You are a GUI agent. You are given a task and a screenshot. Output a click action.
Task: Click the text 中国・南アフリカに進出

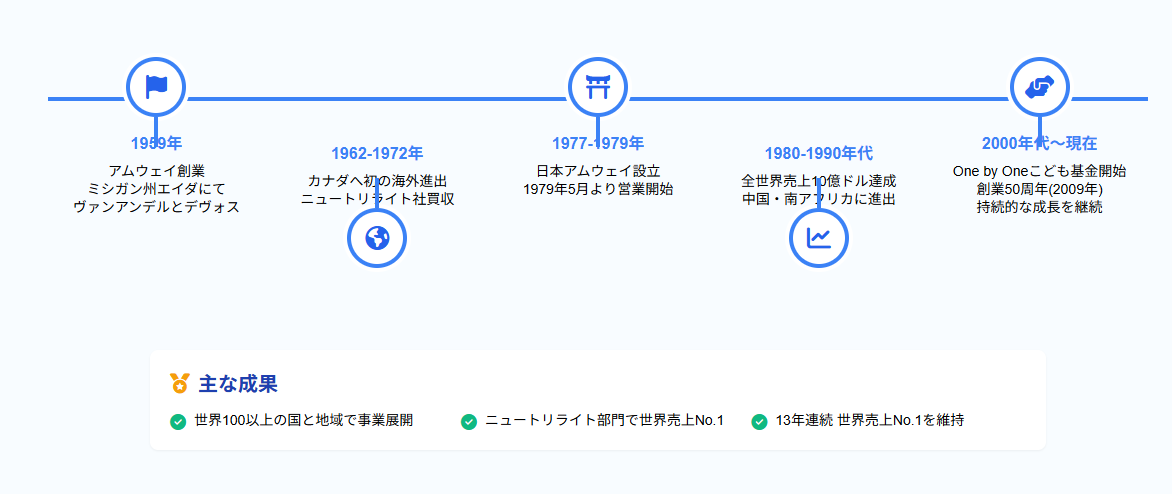tap(818, 199)
